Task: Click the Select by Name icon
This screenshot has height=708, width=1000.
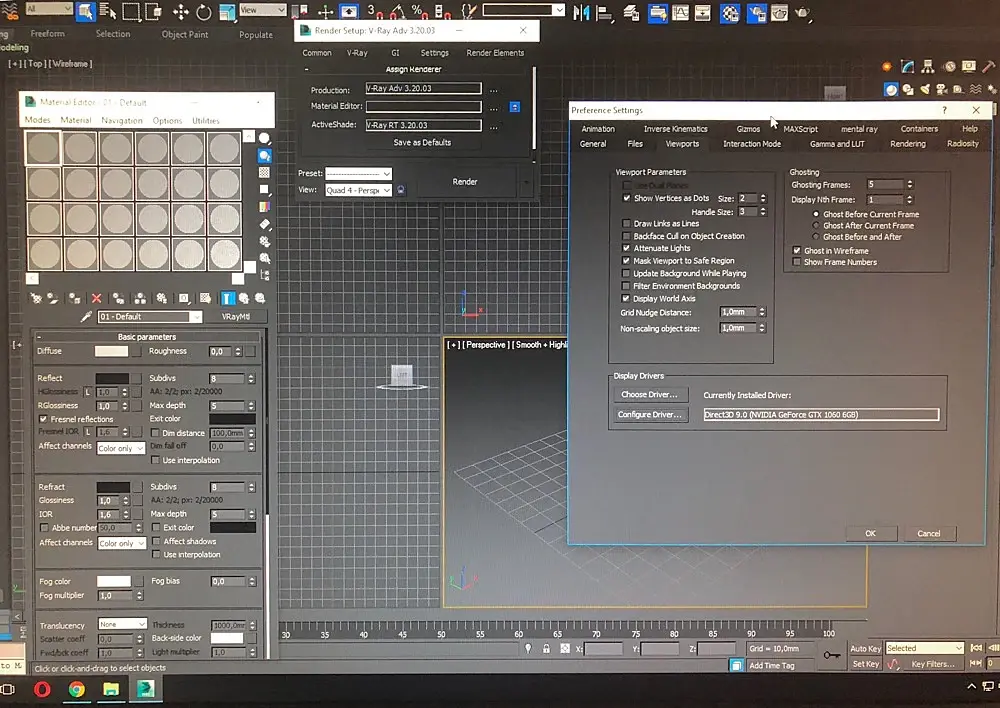Action: 108,11
